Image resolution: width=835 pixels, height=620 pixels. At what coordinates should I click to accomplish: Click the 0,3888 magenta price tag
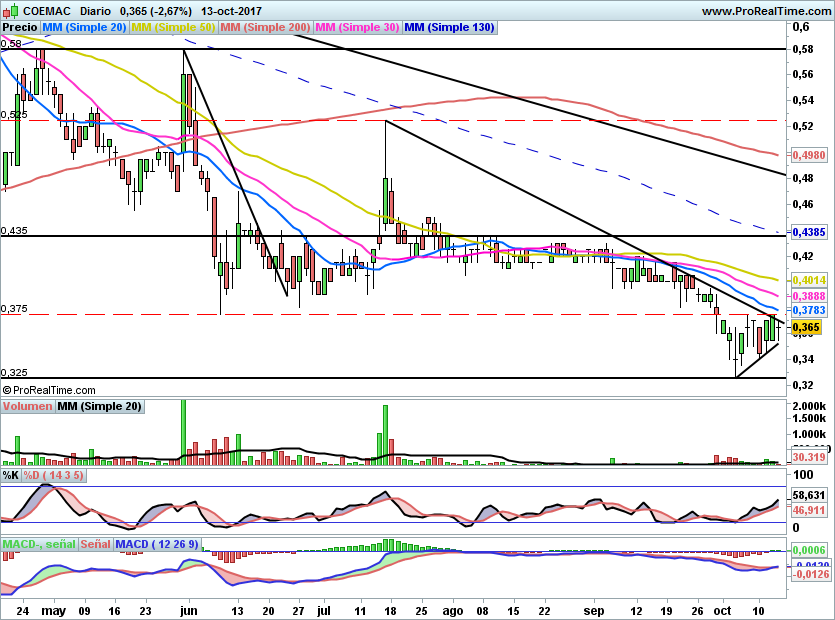pyautogui.click(x=809, y=296)
